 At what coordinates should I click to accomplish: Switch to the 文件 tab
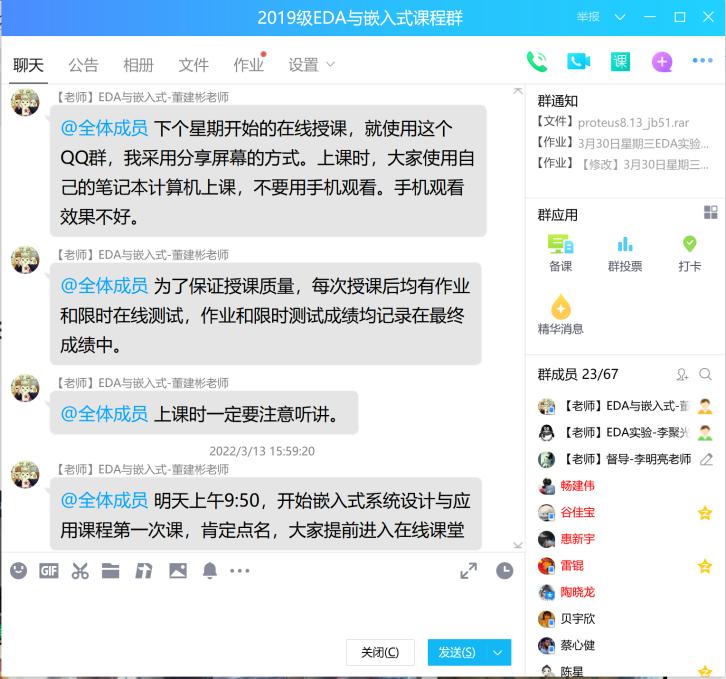[x=193, y=65]
